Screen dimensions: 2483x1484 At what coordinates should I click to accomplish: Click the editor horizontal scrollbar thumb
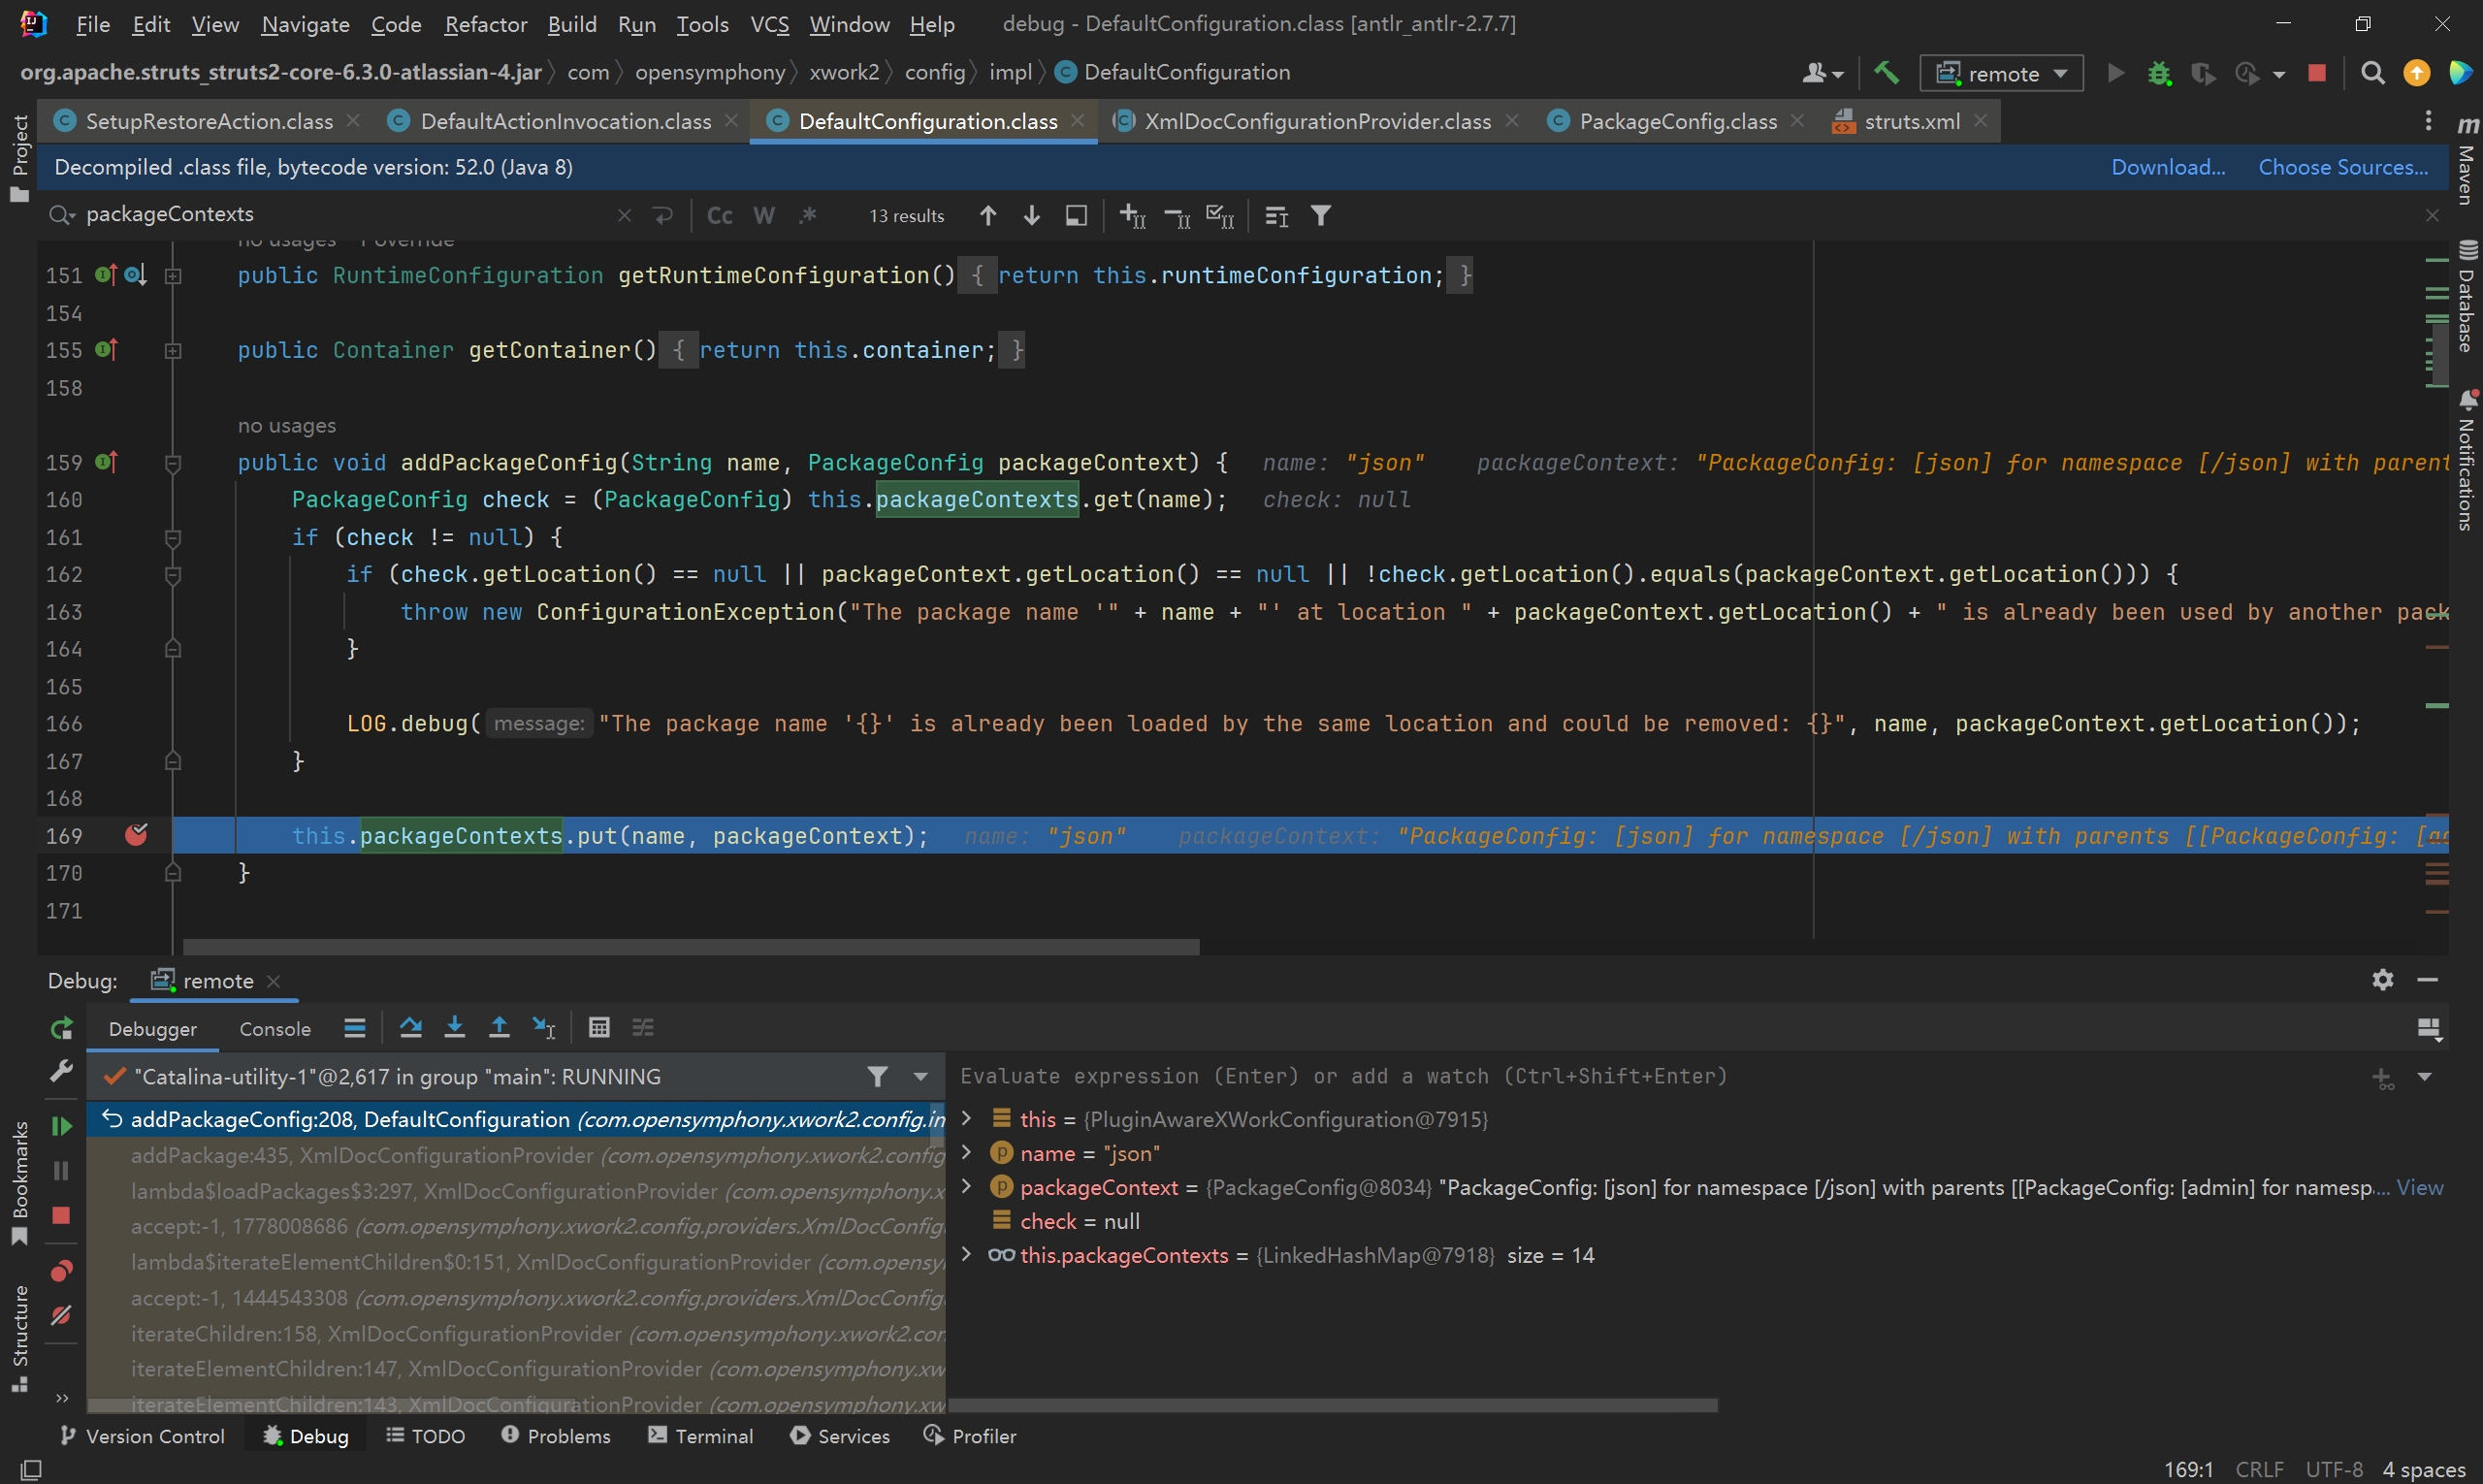(691, 946)
